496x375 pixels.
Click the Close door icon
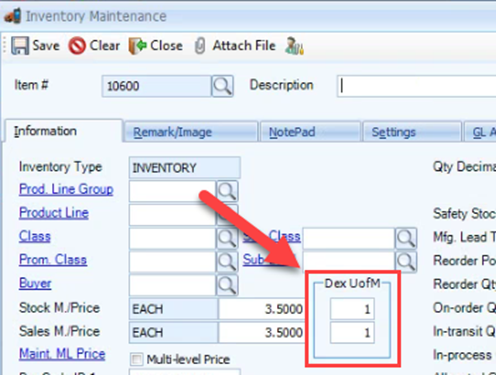138,46
